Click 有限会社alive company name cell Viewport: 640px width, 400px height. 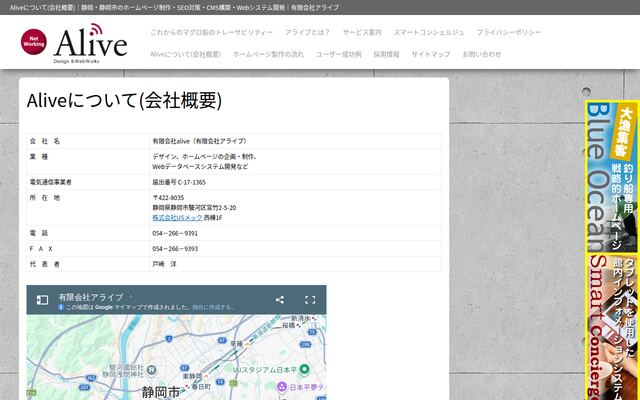click(x=295, y=141)
